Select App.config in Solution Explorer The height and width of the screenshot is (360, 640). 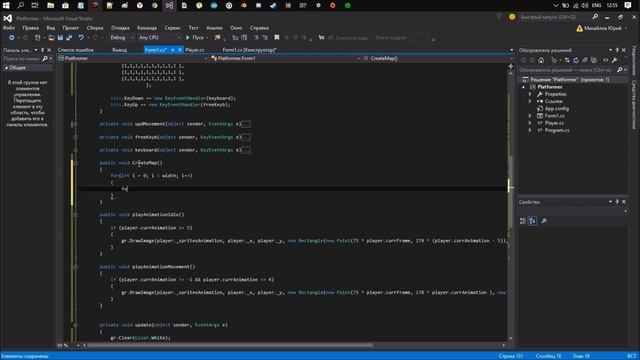click(556, 109)
